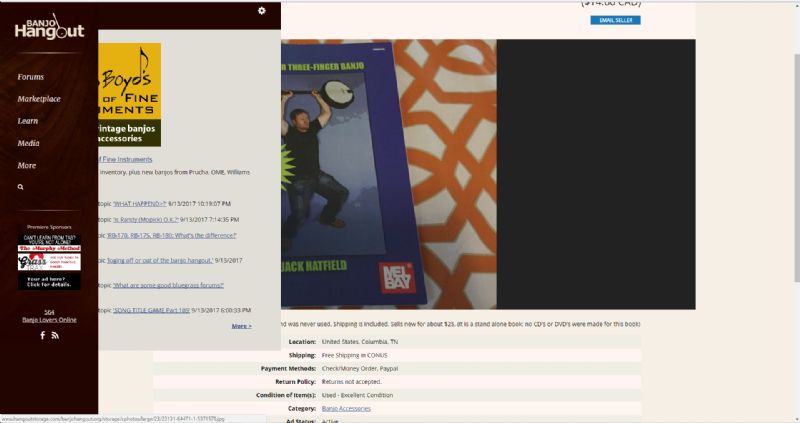Open the settings gear icon
This screenshot has width=800, height=423.
[262, 11]
